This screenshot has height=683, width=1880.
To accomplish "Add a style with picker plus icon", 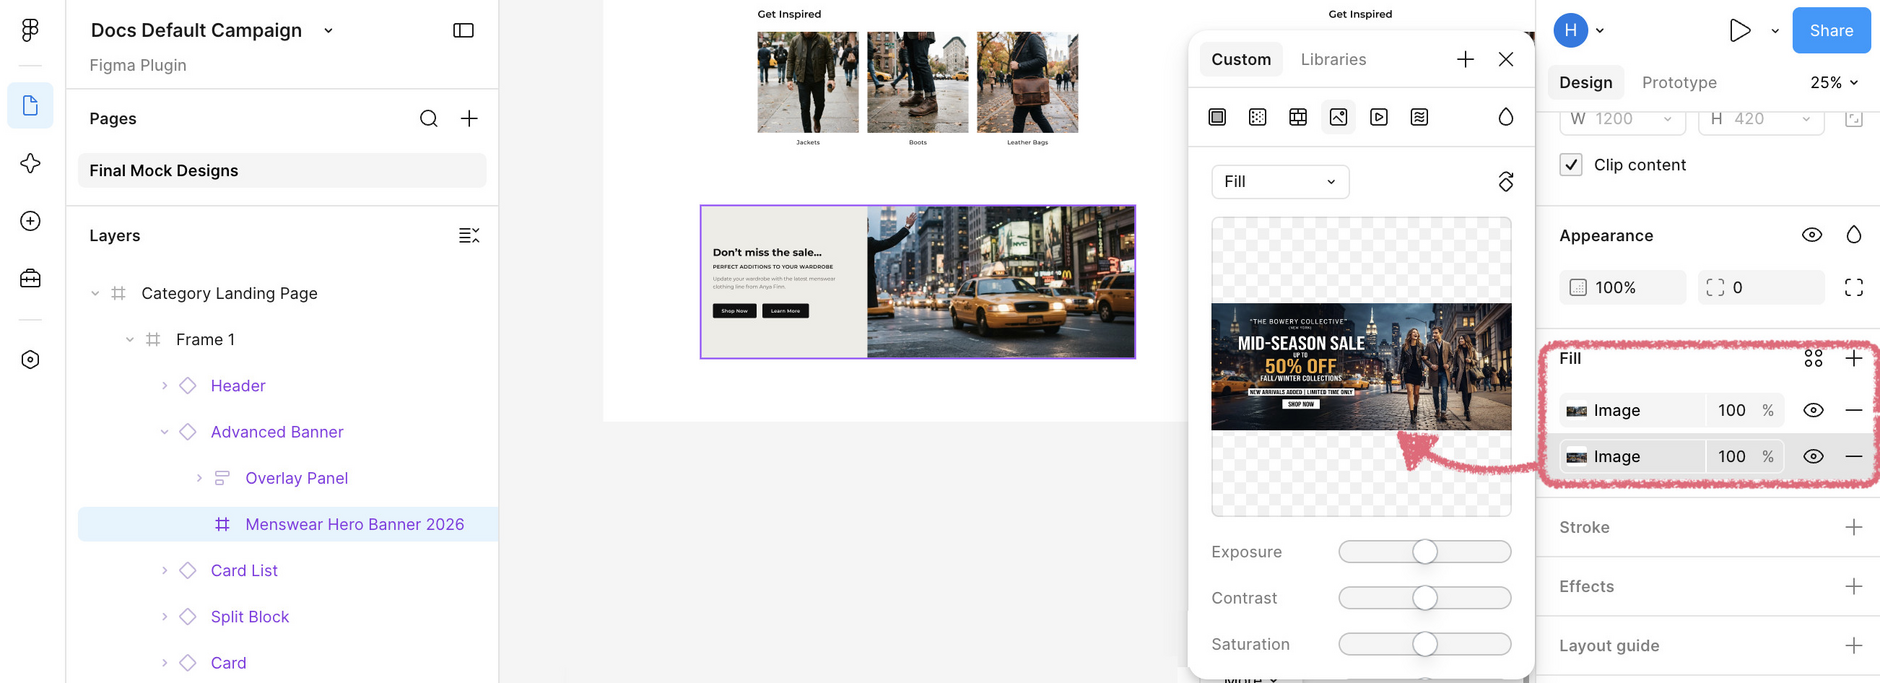I will click(1465, 59).
